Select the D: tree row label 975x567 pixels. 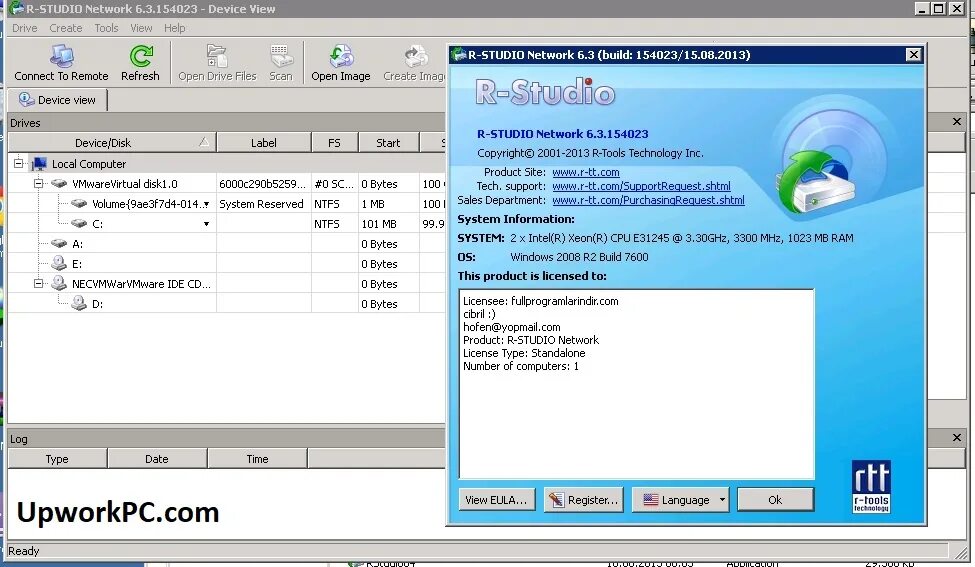(x=98, y=304)
